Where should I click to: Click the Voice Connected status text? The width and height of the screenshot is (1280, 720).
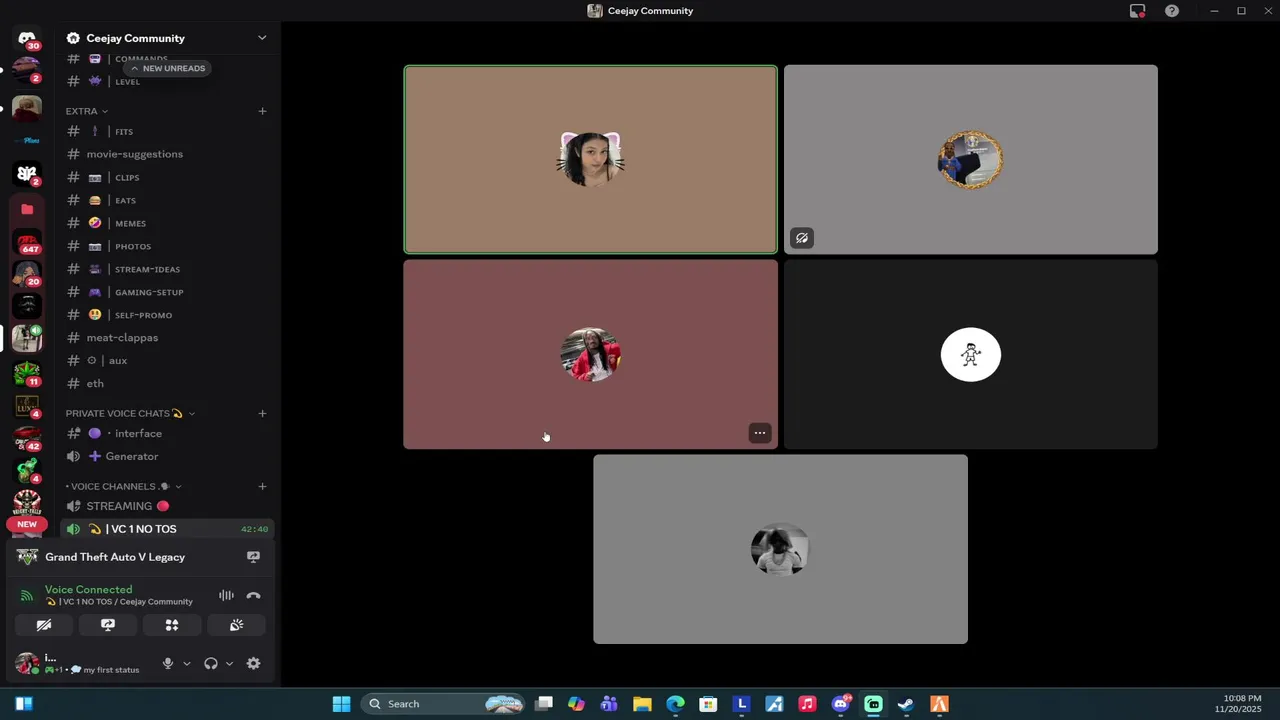click(88, 590)
